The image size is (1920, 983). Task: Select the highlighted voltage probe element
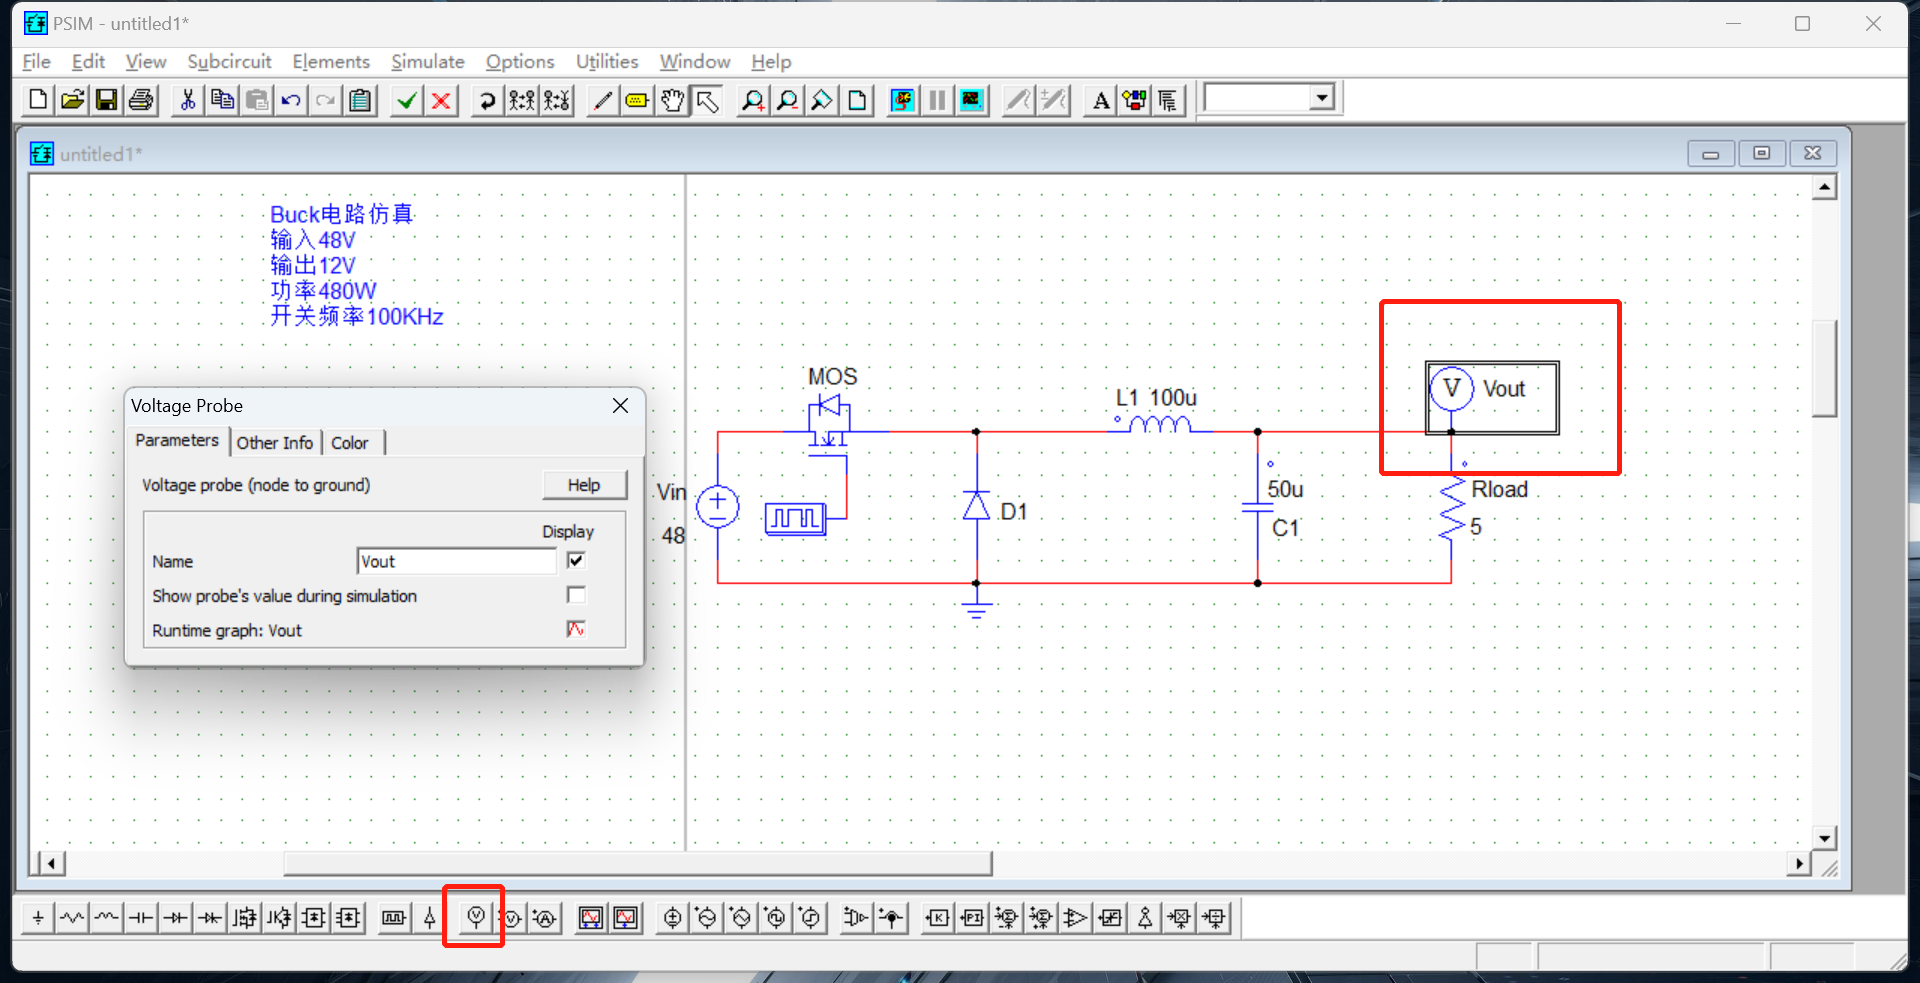click(473, 917)
